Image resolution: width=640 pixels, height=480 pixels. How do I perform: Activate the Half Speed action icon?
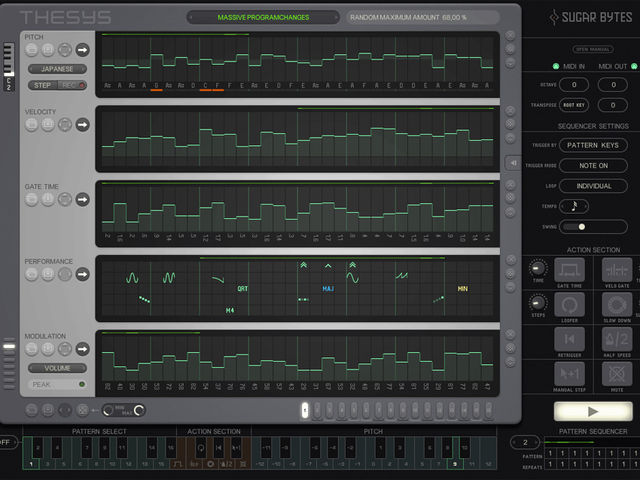click(617, 339)
